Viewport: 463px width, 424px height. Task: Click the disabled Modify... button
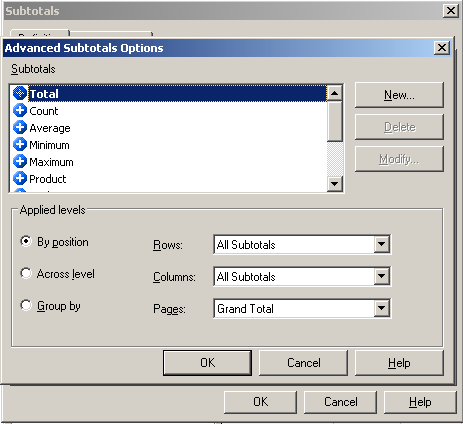(399, 159)
